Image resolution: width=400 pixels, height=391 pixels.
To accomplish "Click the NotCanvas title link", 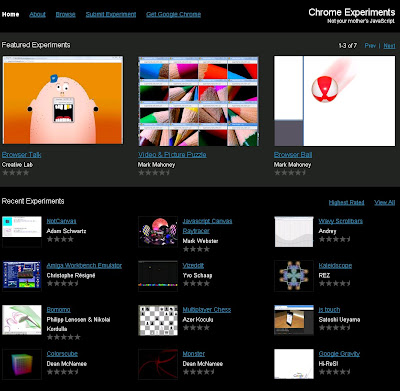I will pyautogui.click(x=61, y=221).
